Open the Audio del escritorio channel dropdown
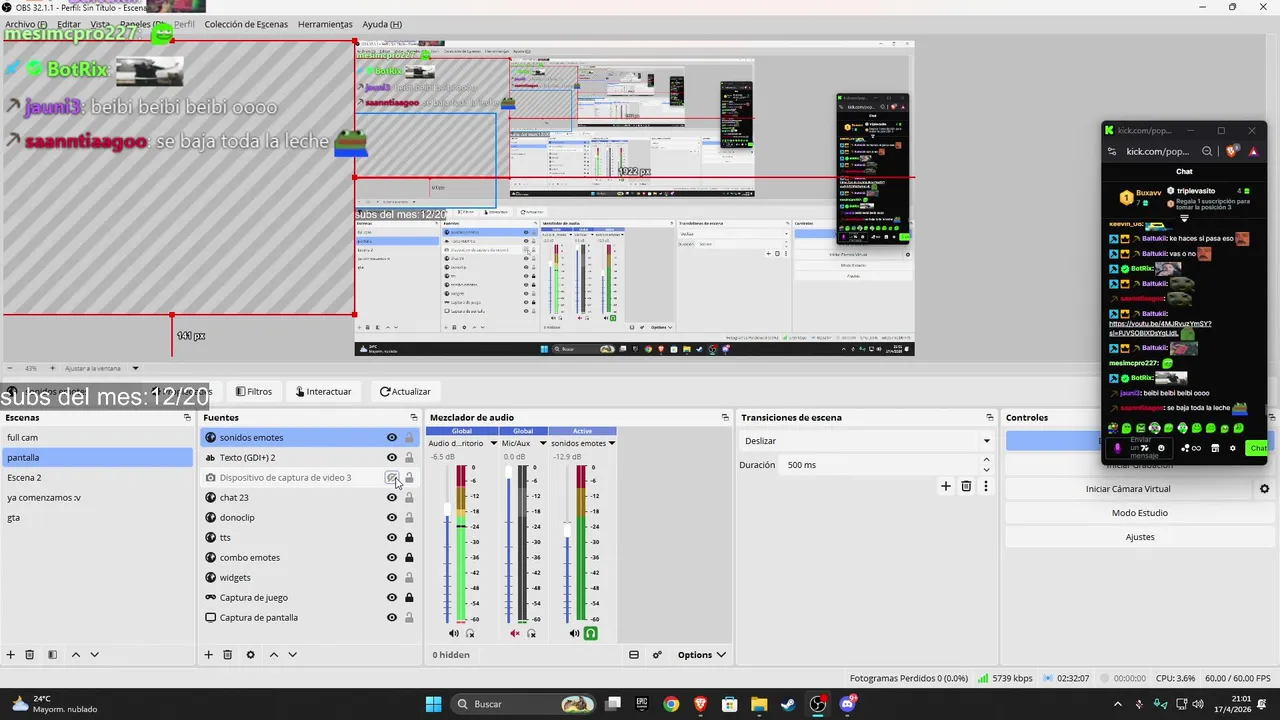This screenshot has height=720, width=1280. (x=493, y=443)
